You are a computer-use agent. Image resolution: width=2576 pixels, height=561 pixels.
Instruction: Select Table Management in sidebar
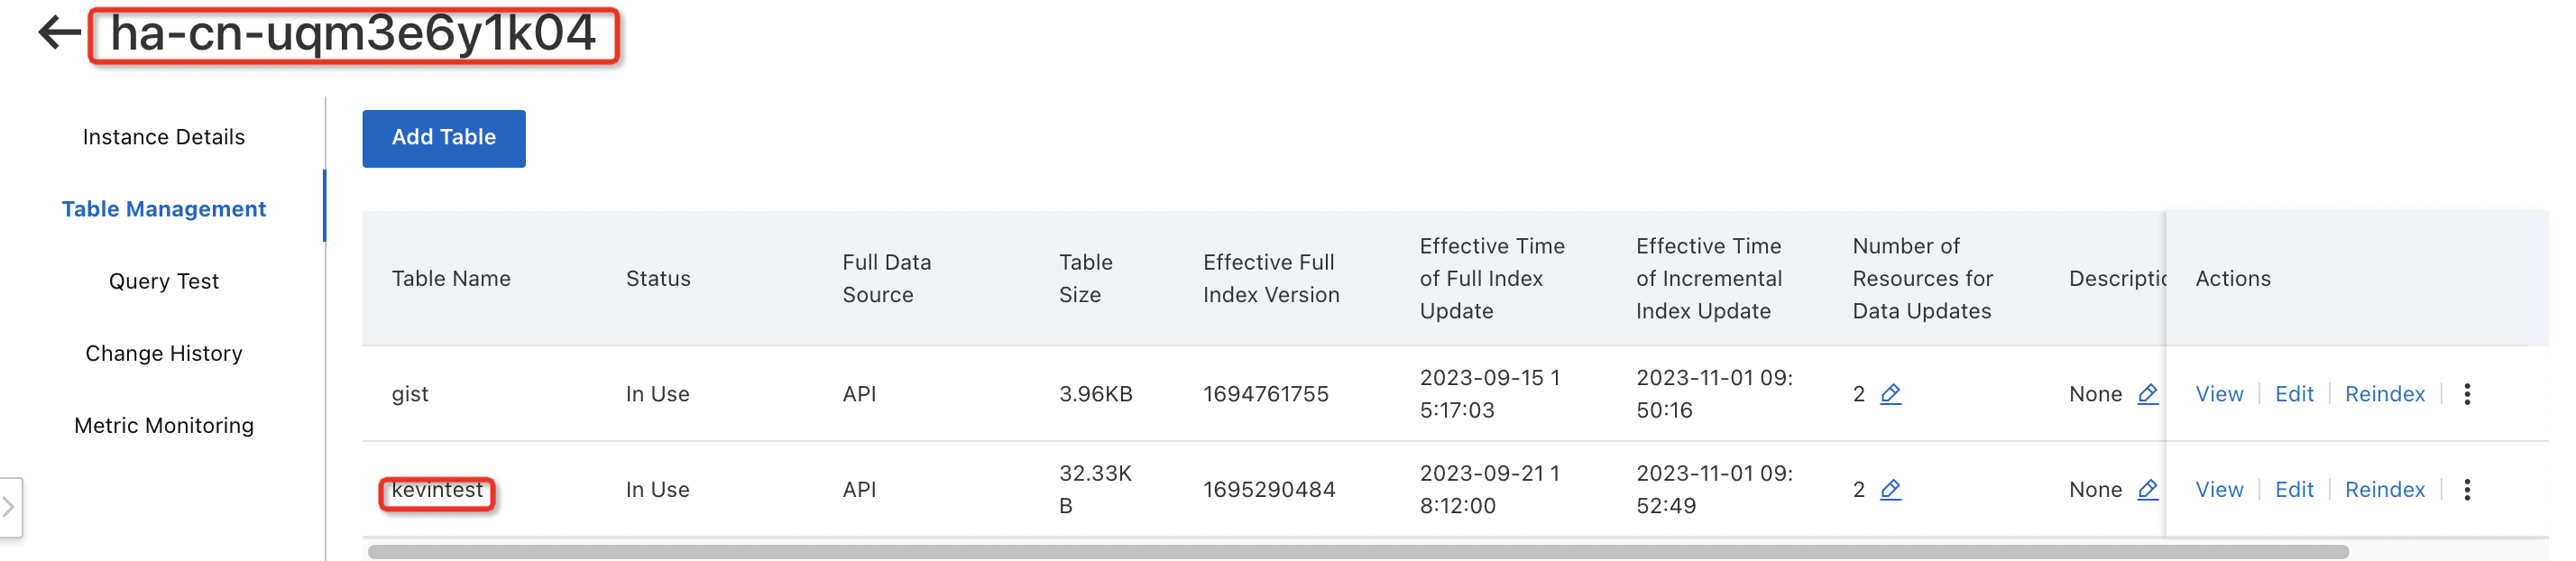click(x=164, y=209)
